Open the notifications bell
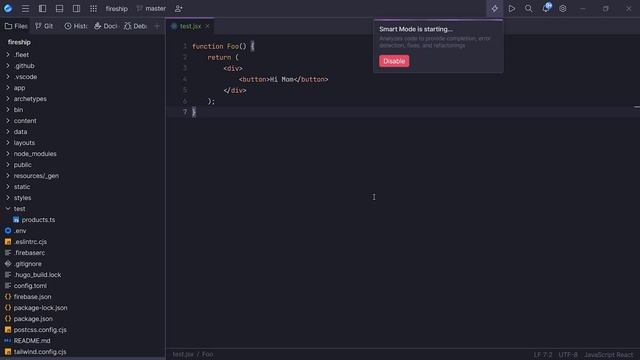Viewport: 640px width, 360px height. [546, 8]
